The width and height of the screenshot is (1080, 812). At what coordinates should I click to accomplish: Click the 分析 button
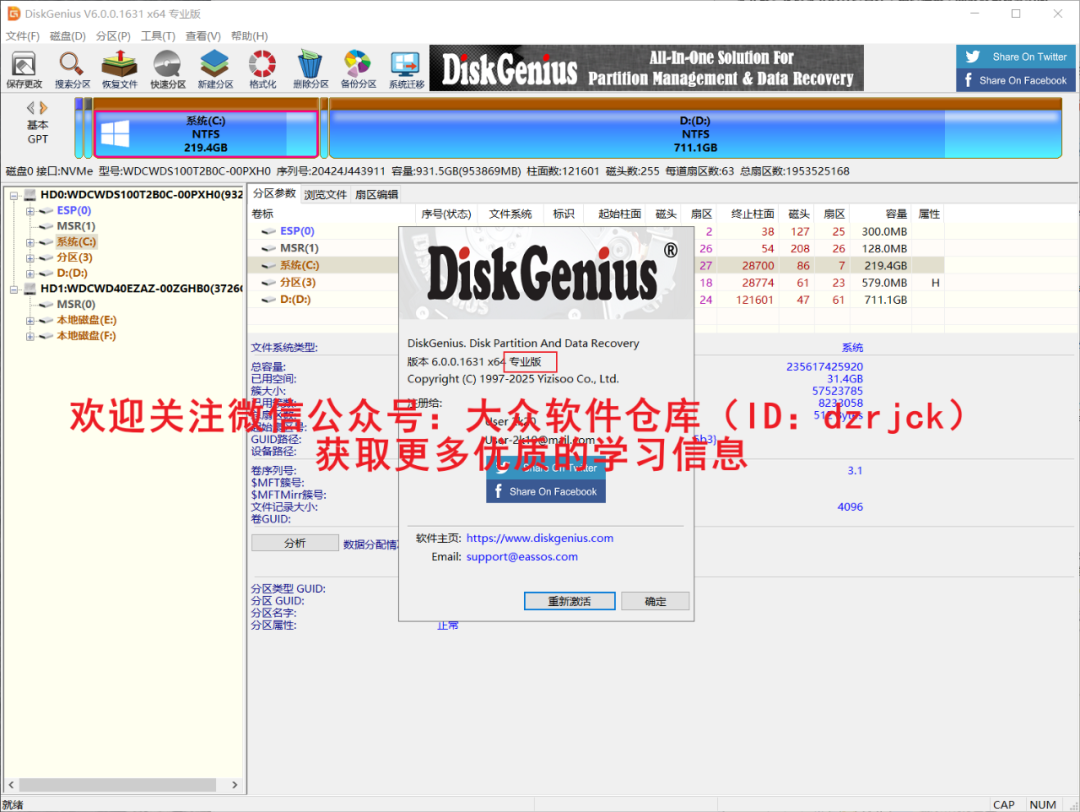(295, 543)
